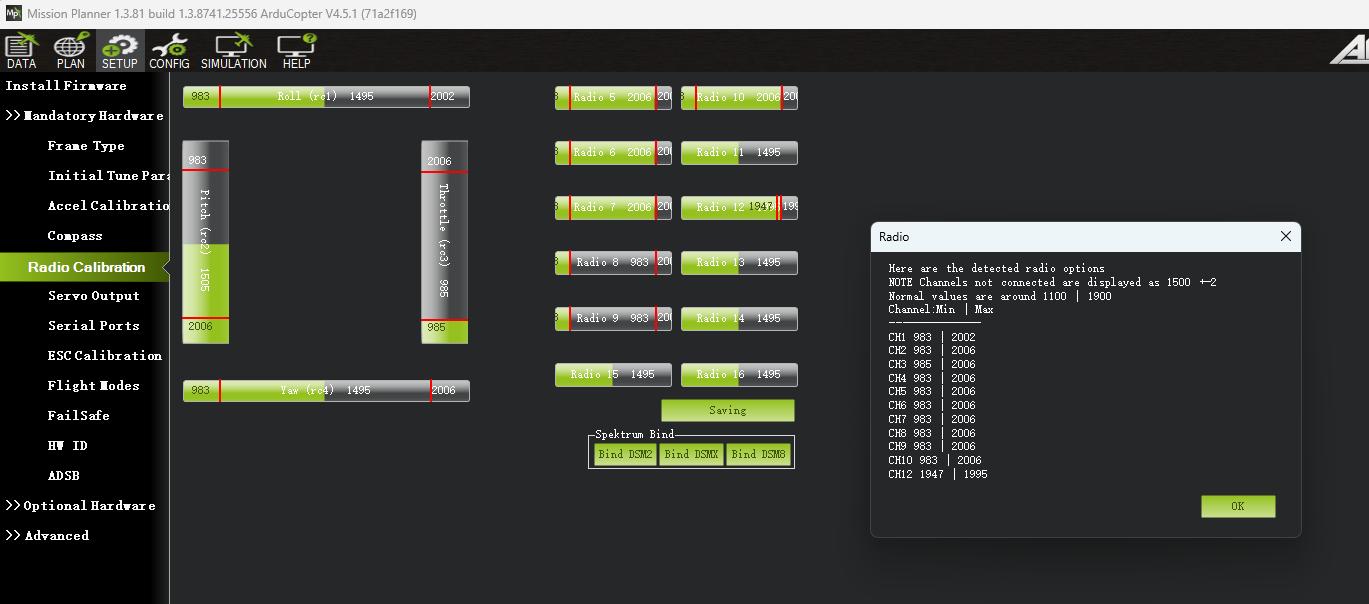Close the Radio dialog
This screenshot has height=604, width=1369.
point(1286,236)
